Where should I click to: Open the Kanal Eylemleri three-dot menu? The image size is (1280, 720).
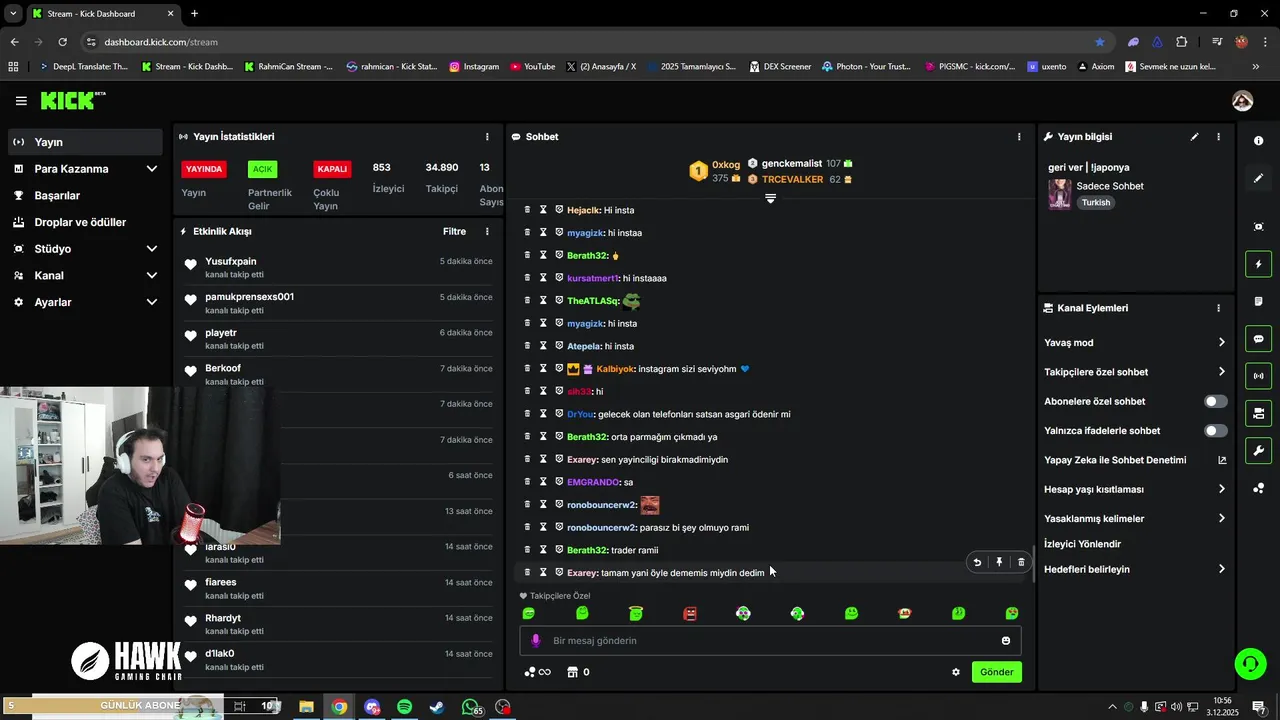[1218, 308]
